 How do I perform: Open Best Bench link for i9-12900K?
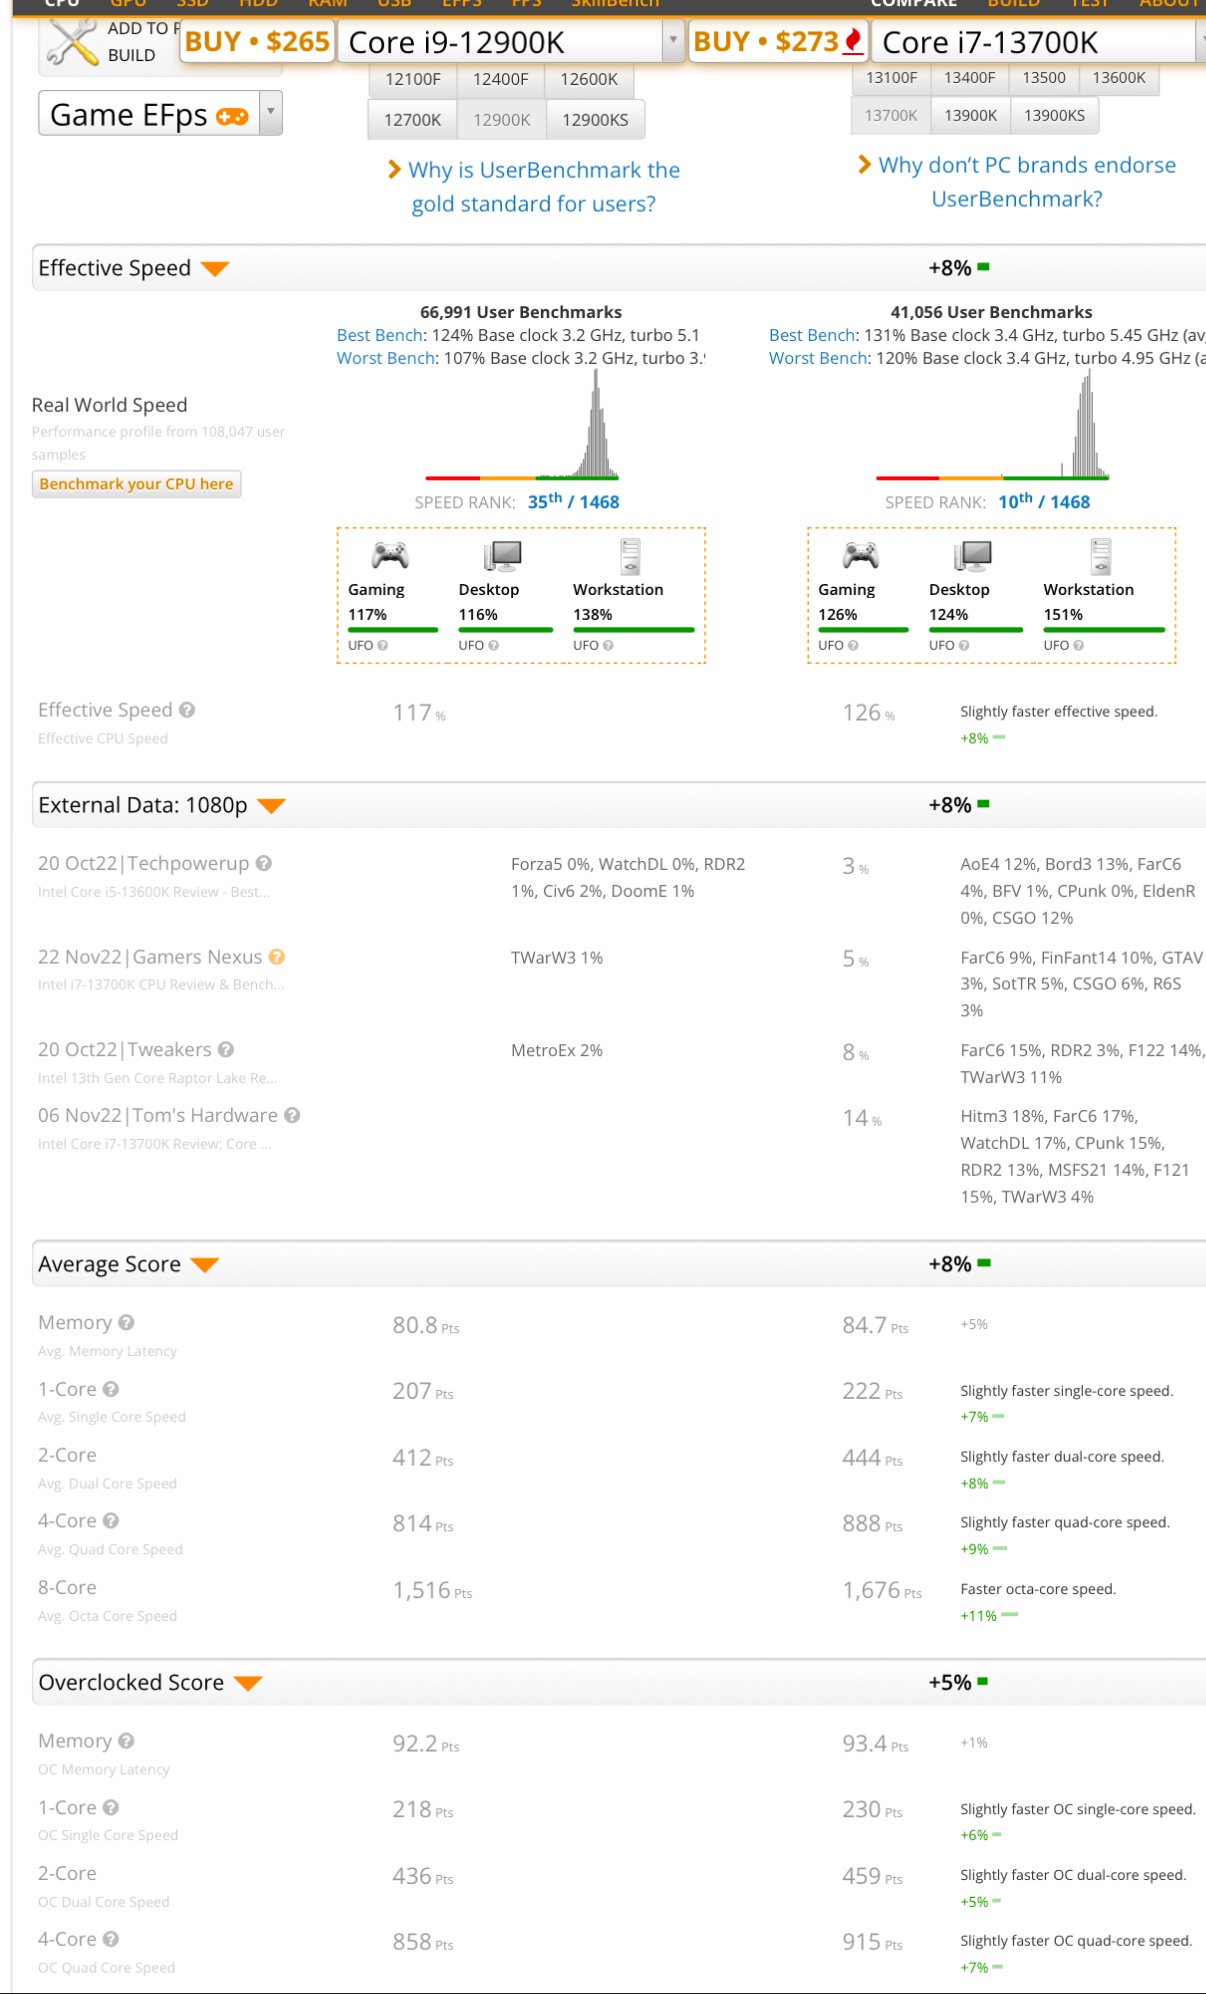click(x=381, y=335)
